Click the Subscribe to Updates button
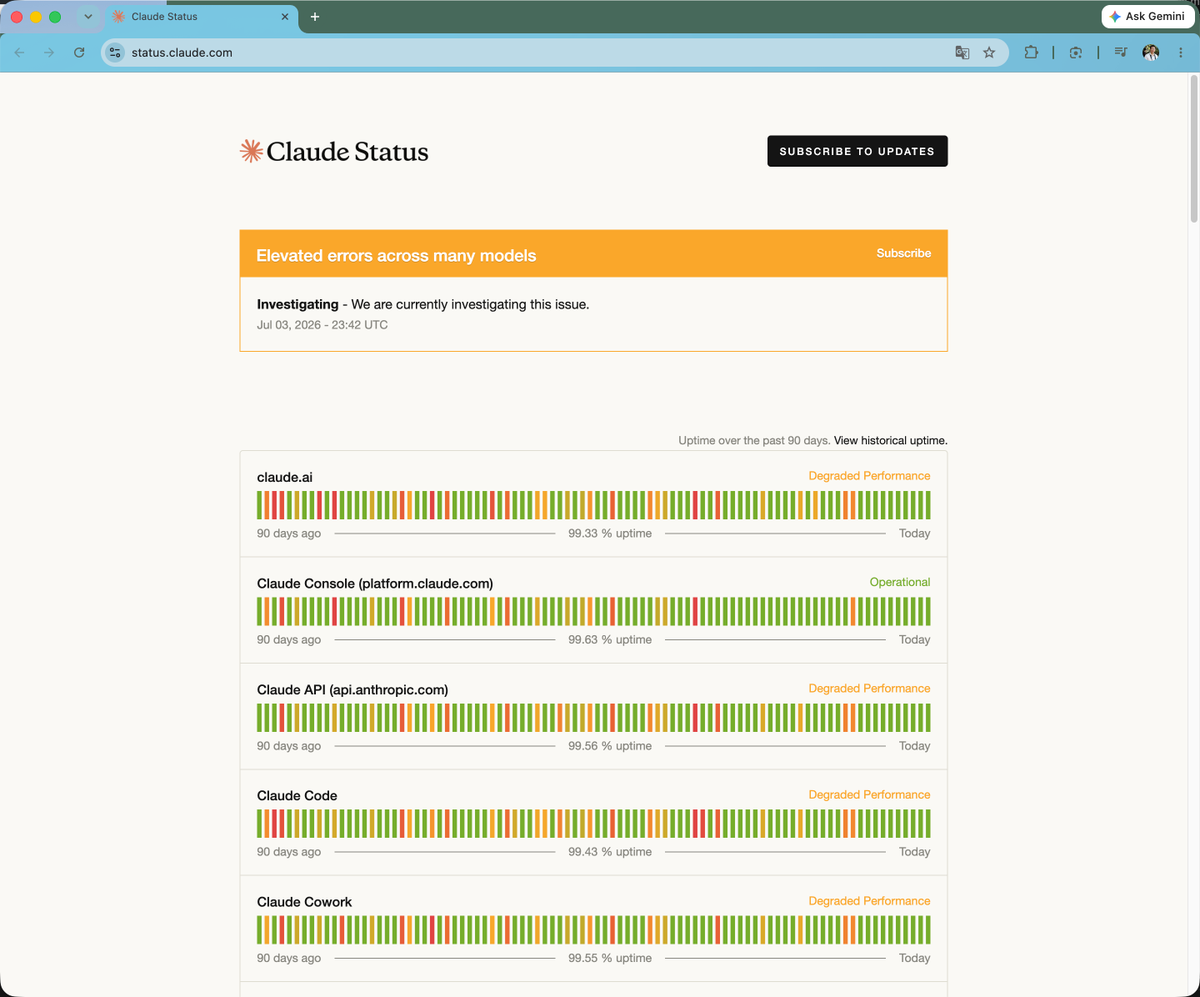Image resolution: width=1200 pixels, height=997 pixels. [857, 151]
